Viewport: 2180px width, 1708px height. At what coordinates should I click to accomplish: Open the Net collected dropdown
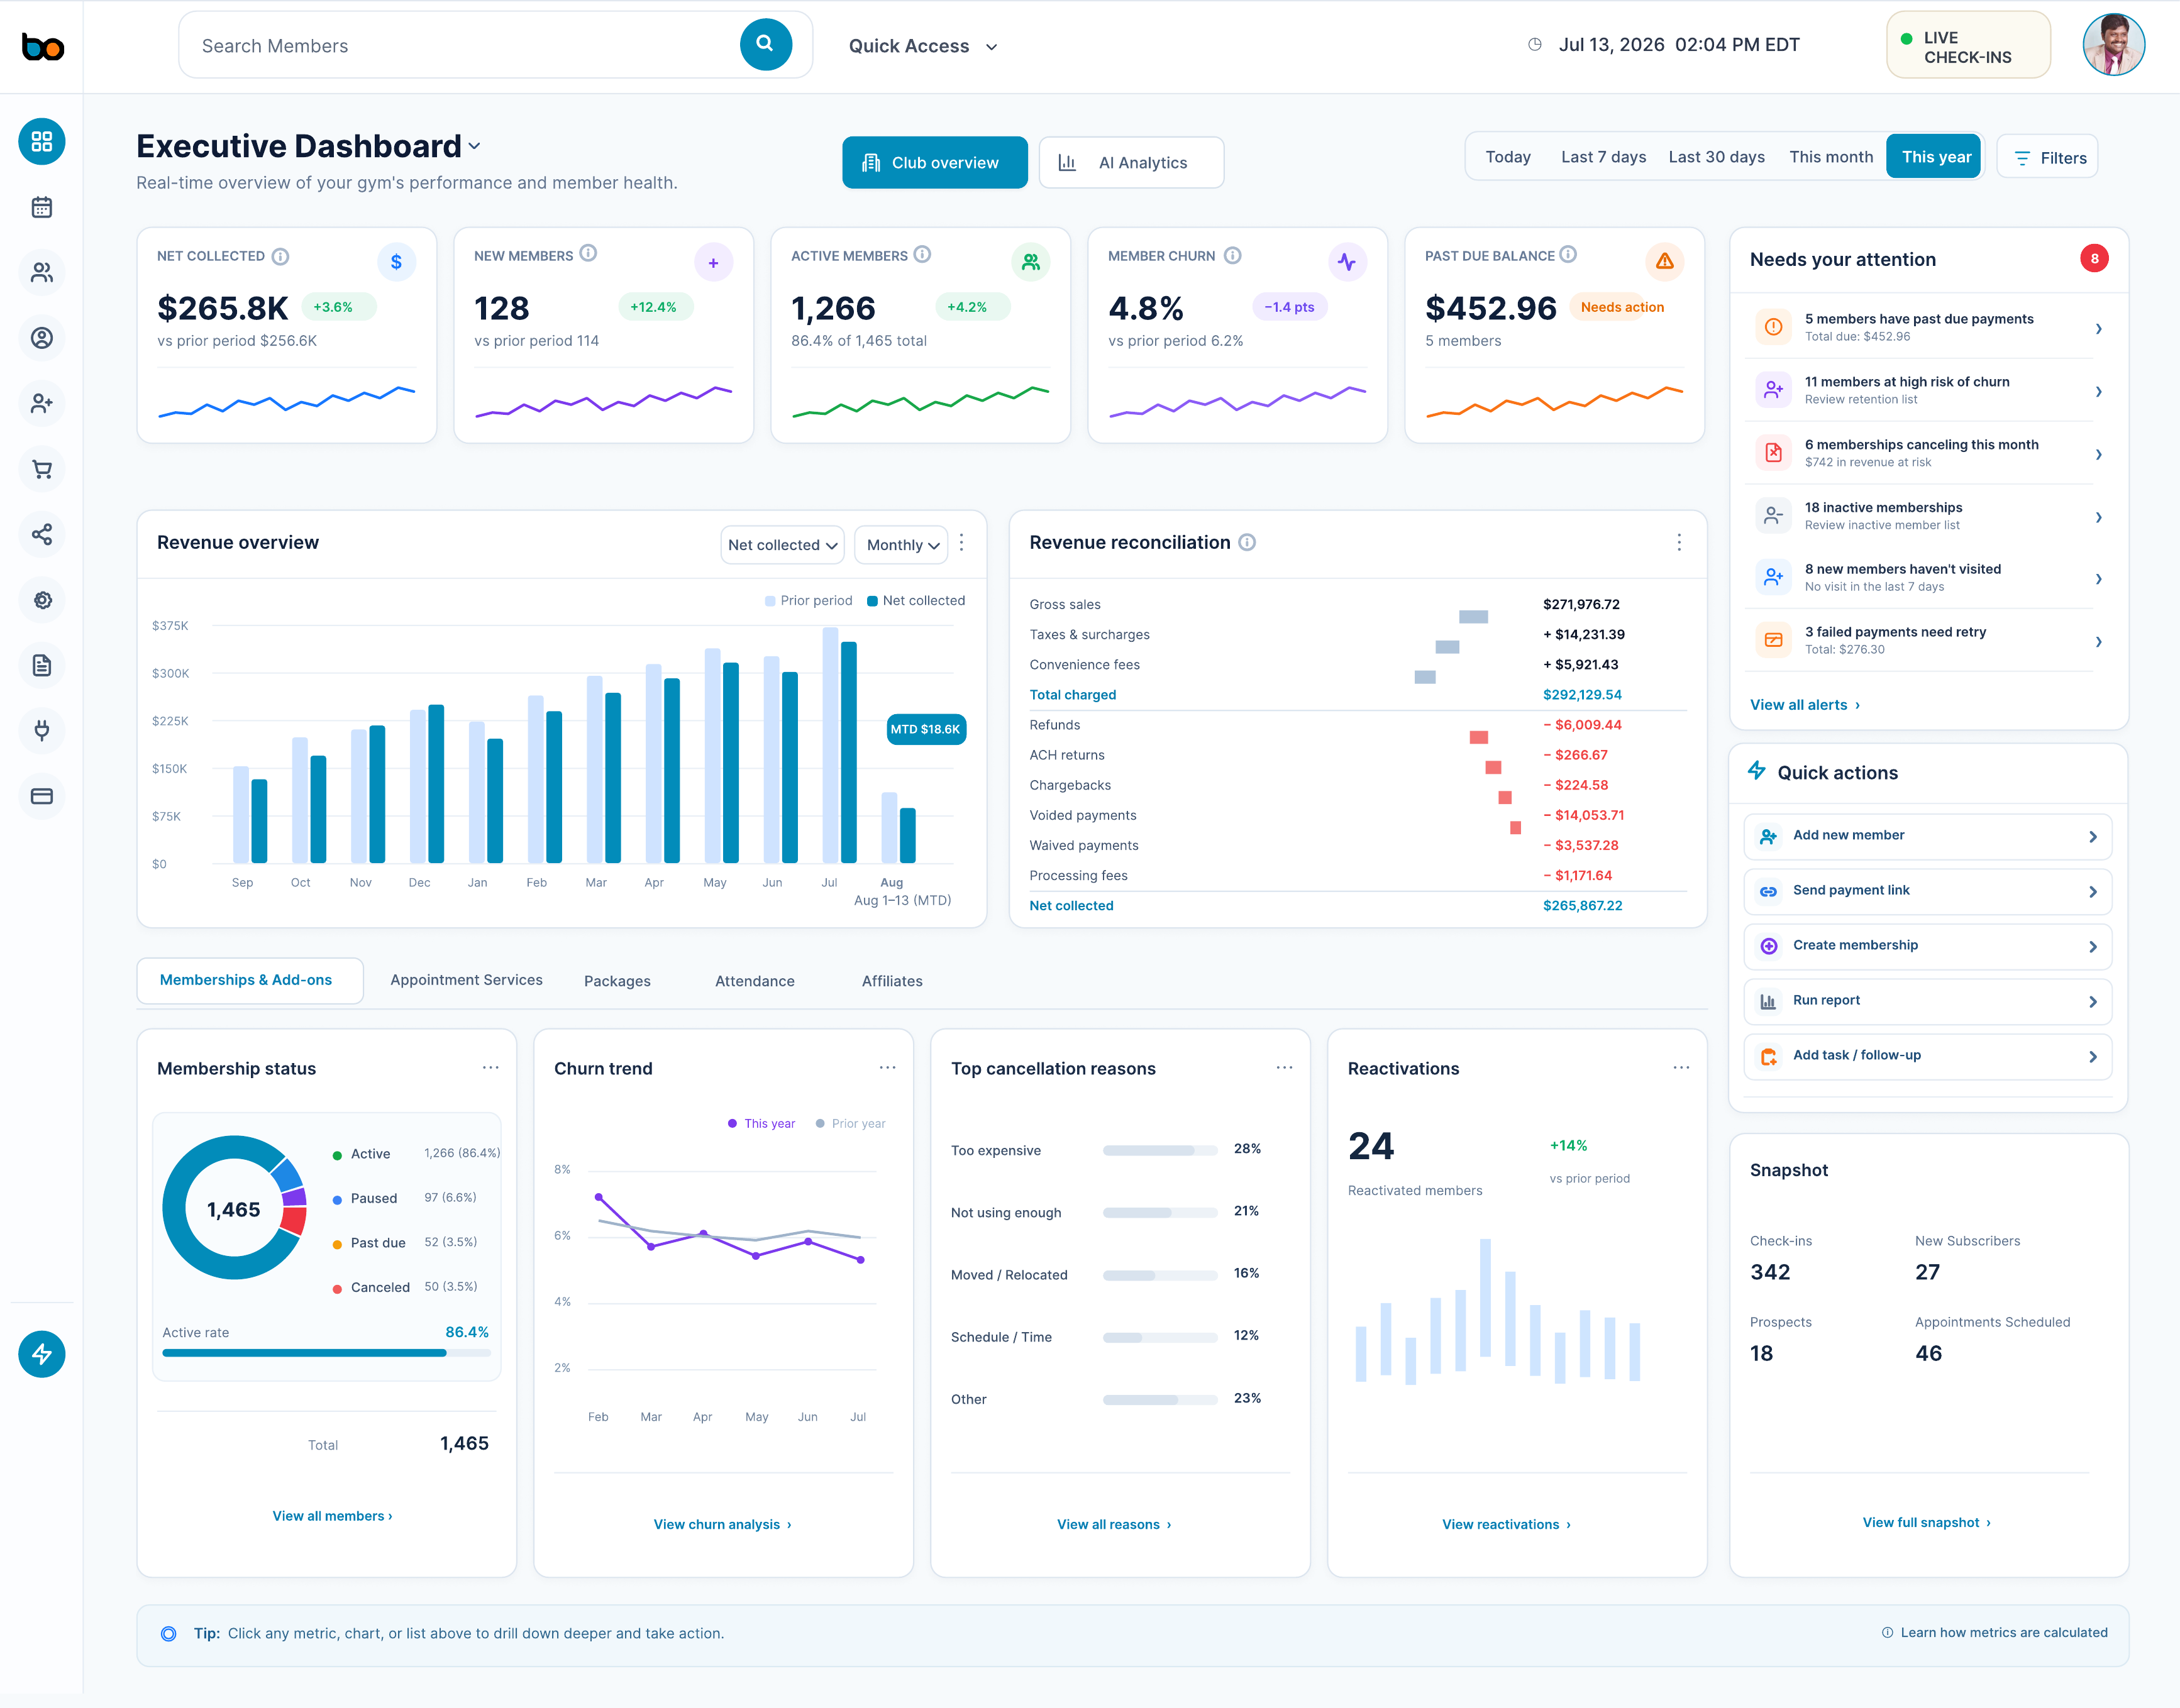coord(782,545)
